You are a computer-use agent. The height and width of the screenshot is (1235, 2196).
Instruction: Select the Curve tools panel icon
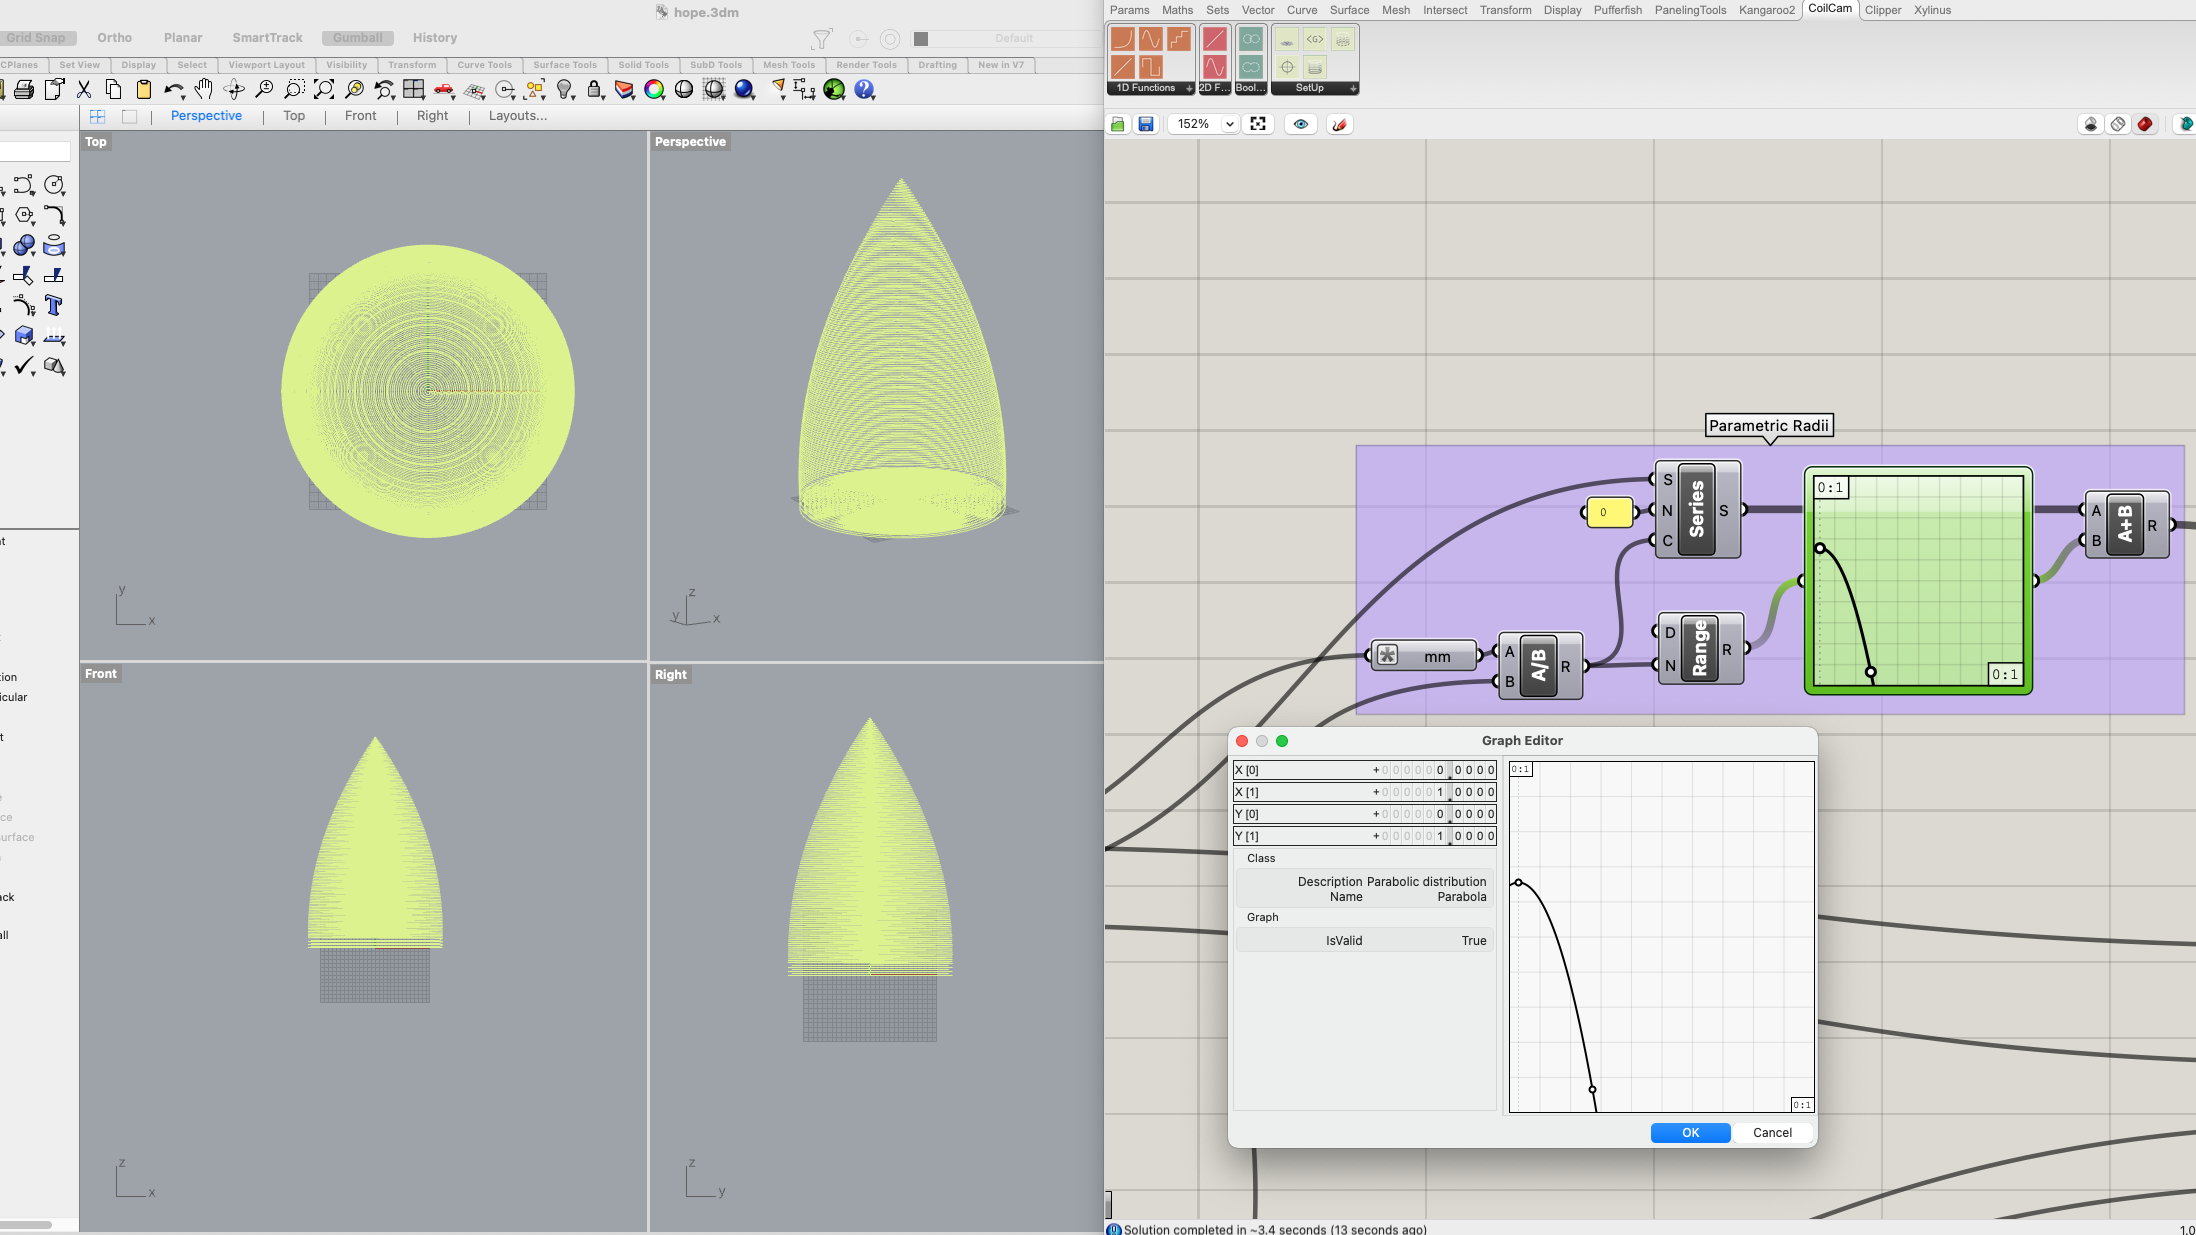click(483, 63)
